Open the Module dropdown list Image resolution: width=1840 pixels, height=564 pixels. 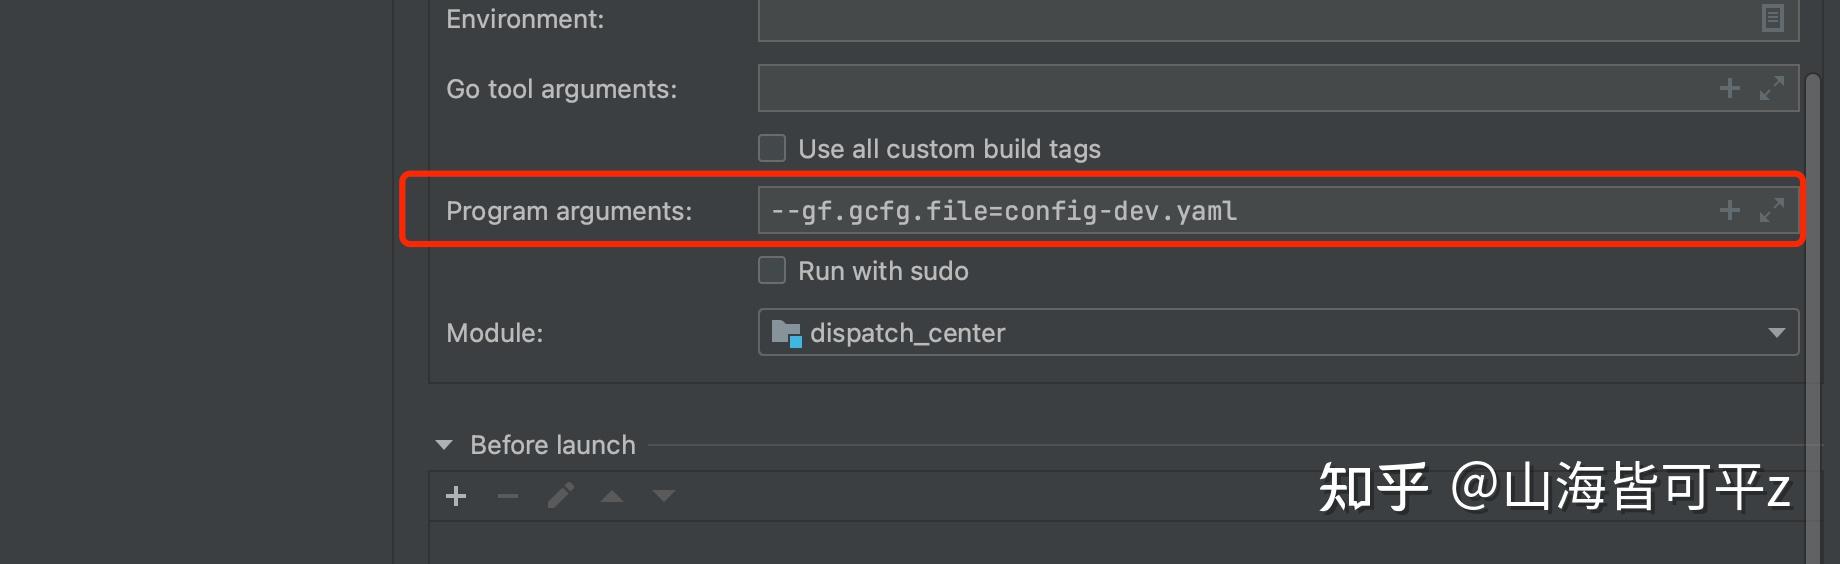pos(1776,333)
